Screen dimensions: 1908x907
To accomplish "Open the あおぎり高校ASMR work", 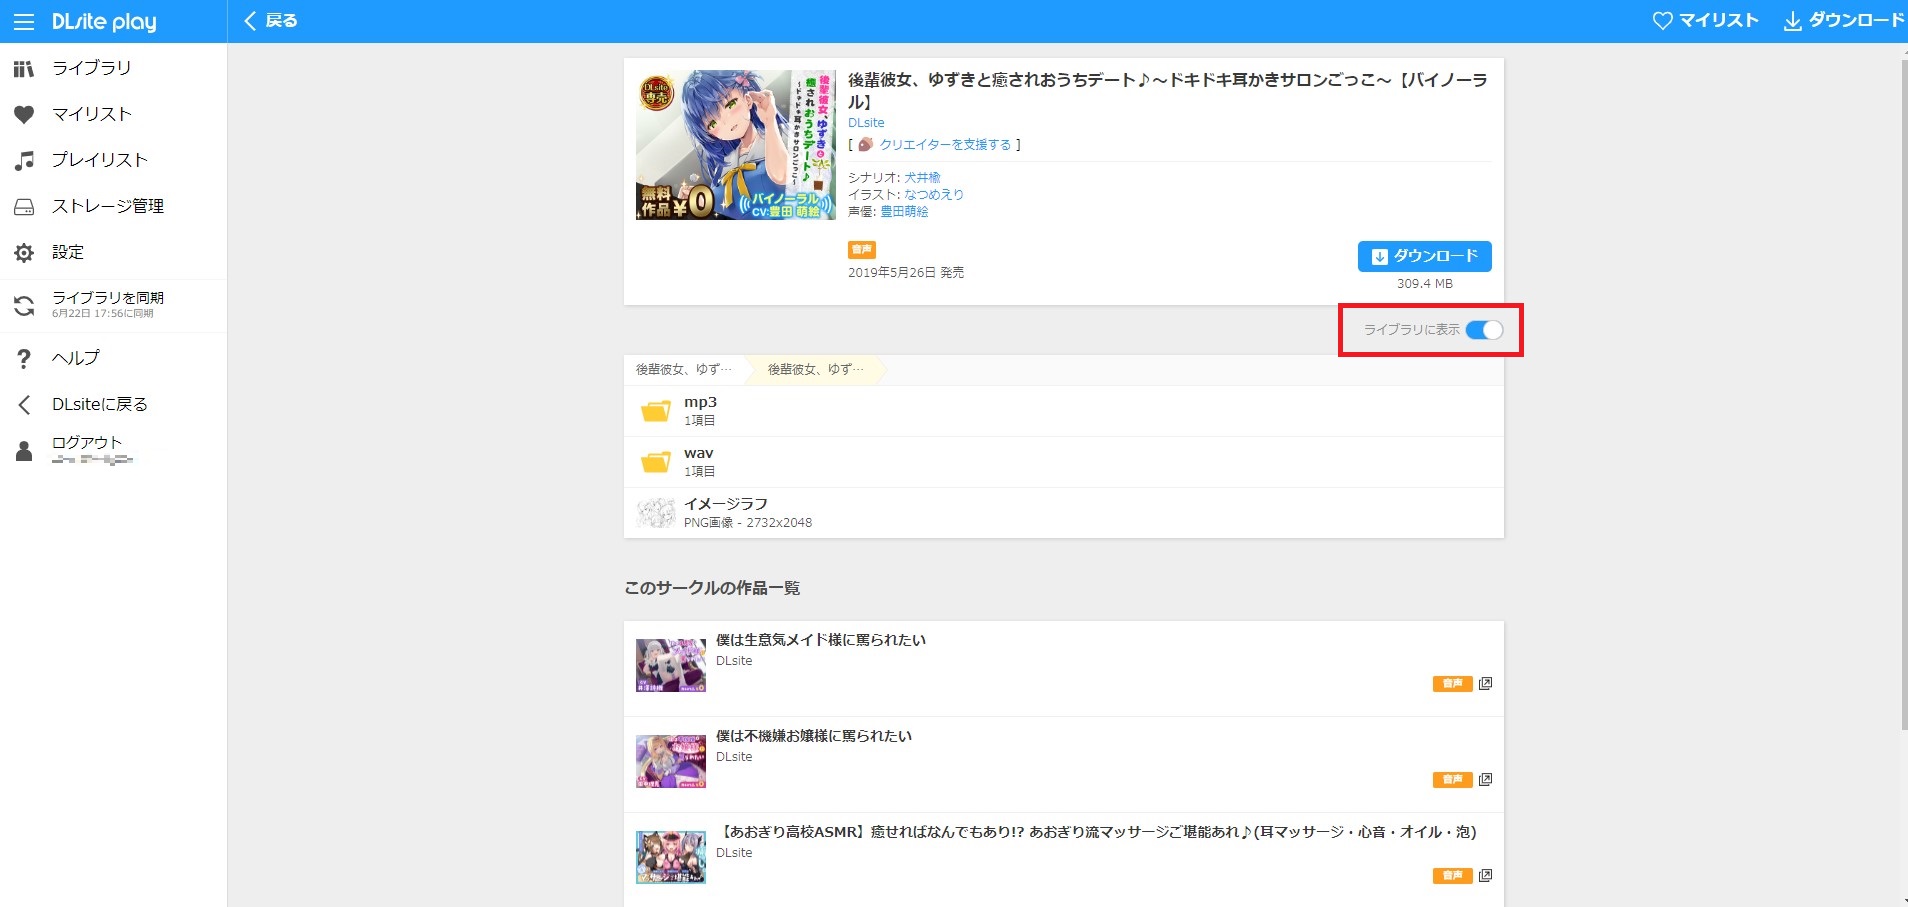I will coord(1096,832).
